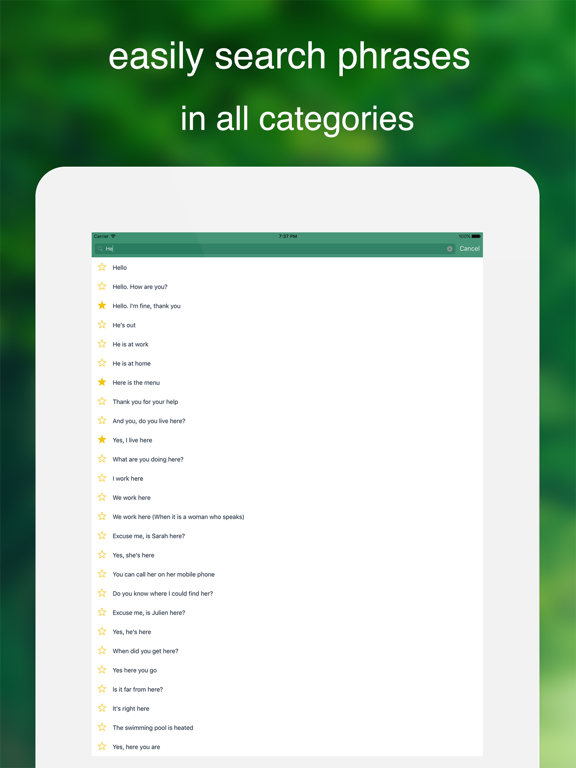Open the phrase "I work here"
The height and width of the screenshot is (768, 576).
click(x=287, y=478)
